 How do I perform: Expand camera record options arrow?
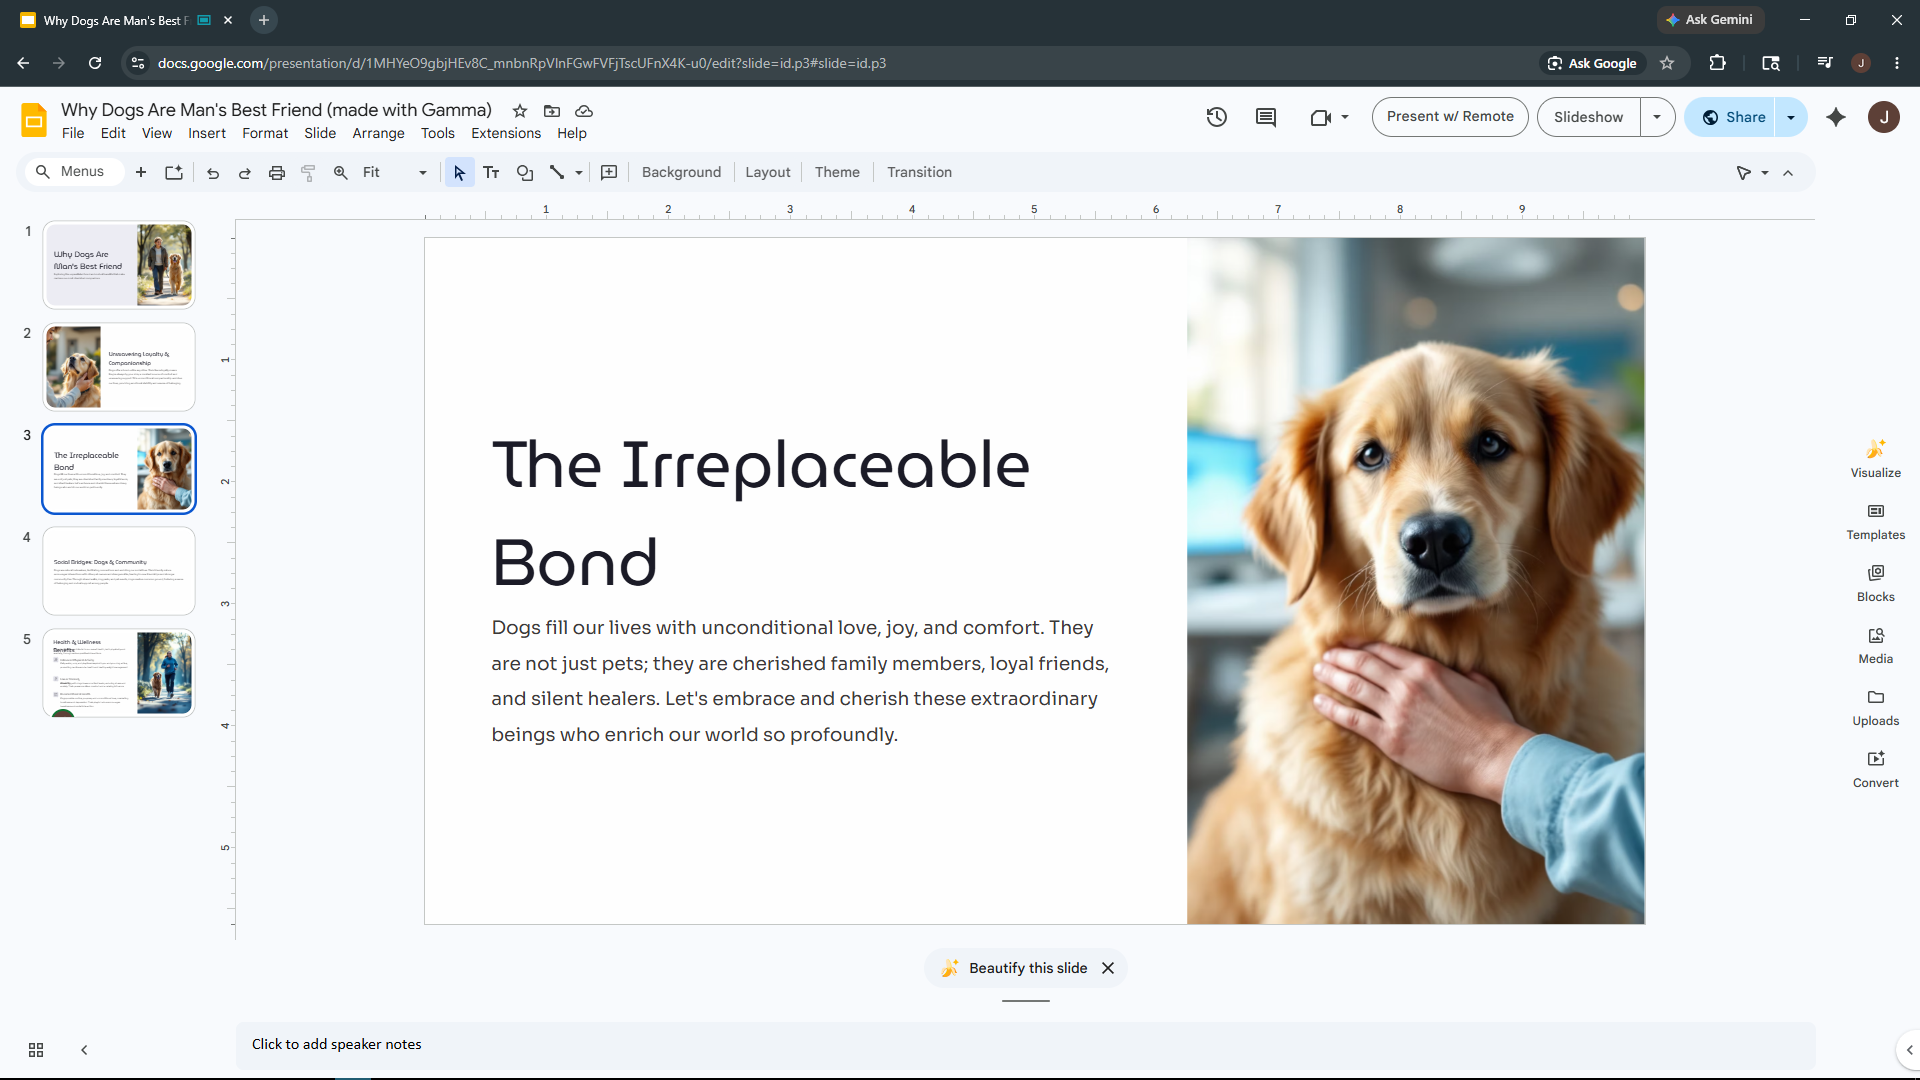click(1345, 117)
